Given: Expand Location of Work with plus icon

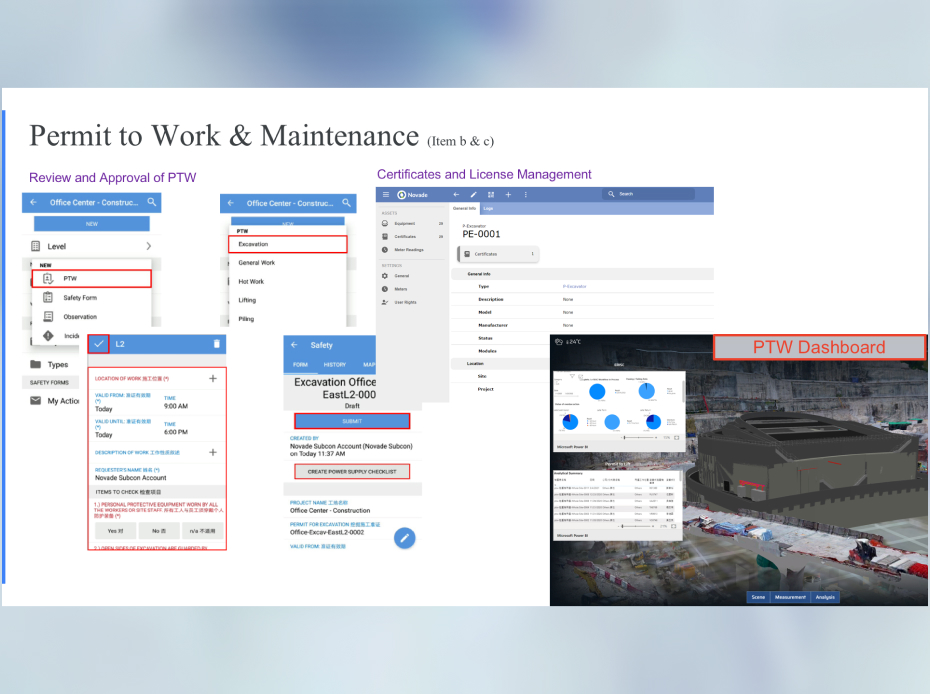Looking at the screenshot, I should 212,379.
